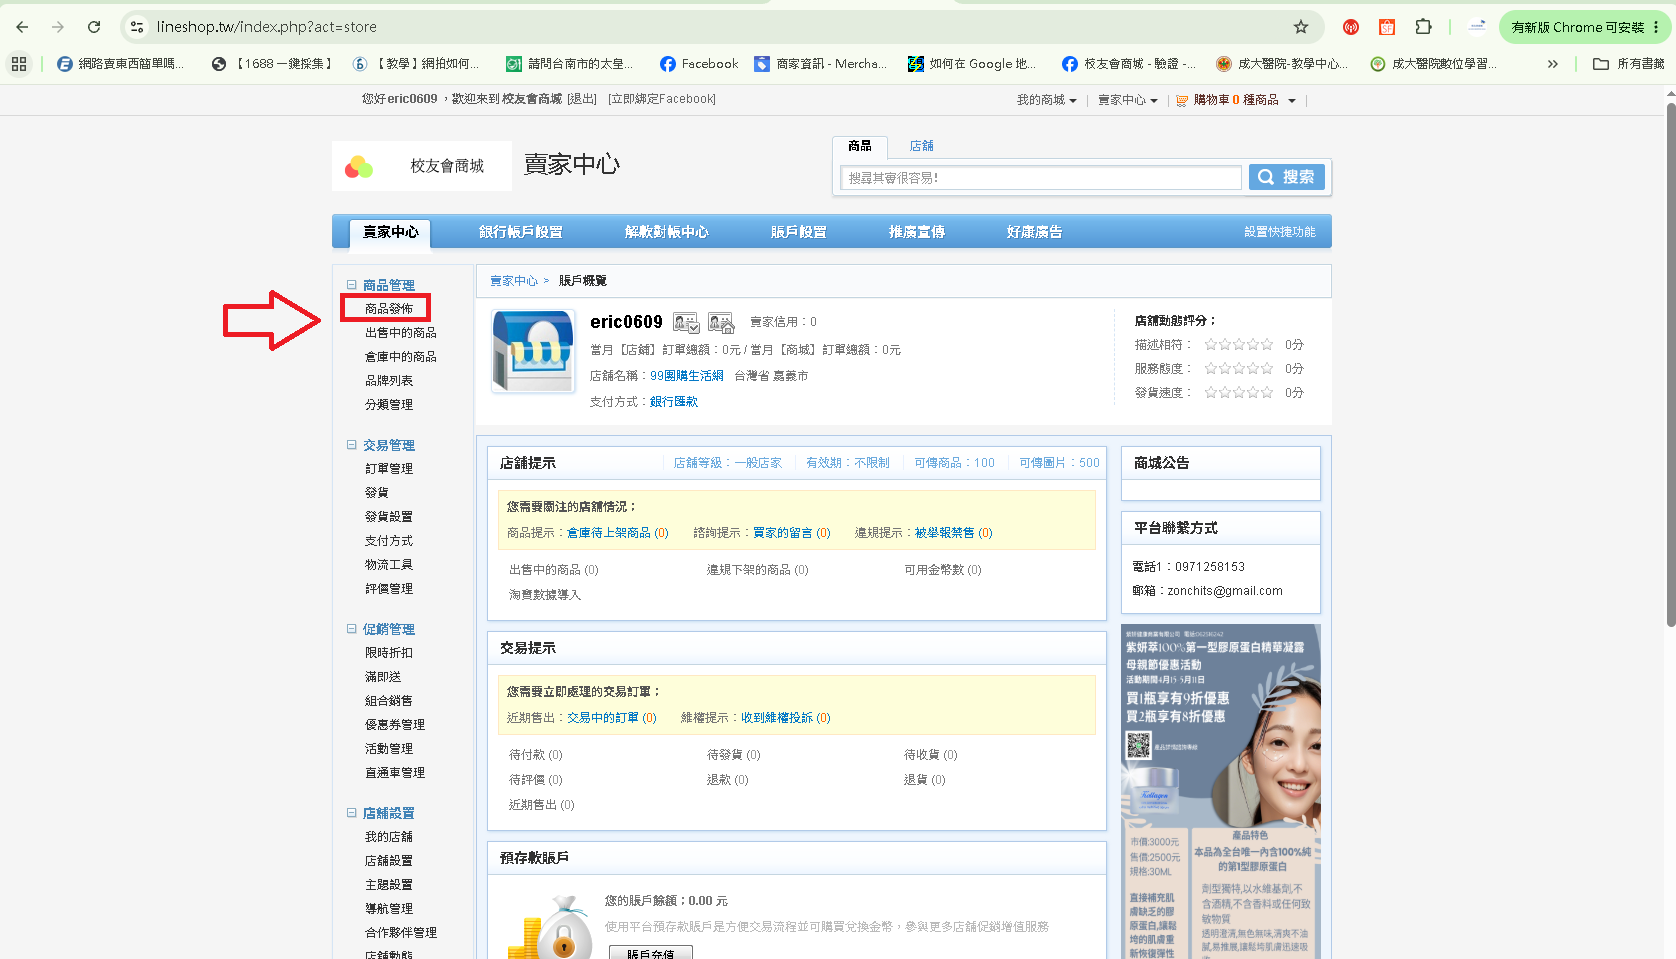Click 收到維權投訴 link
The height and width of the screenshot is (959, 1676).
[777, 718]
